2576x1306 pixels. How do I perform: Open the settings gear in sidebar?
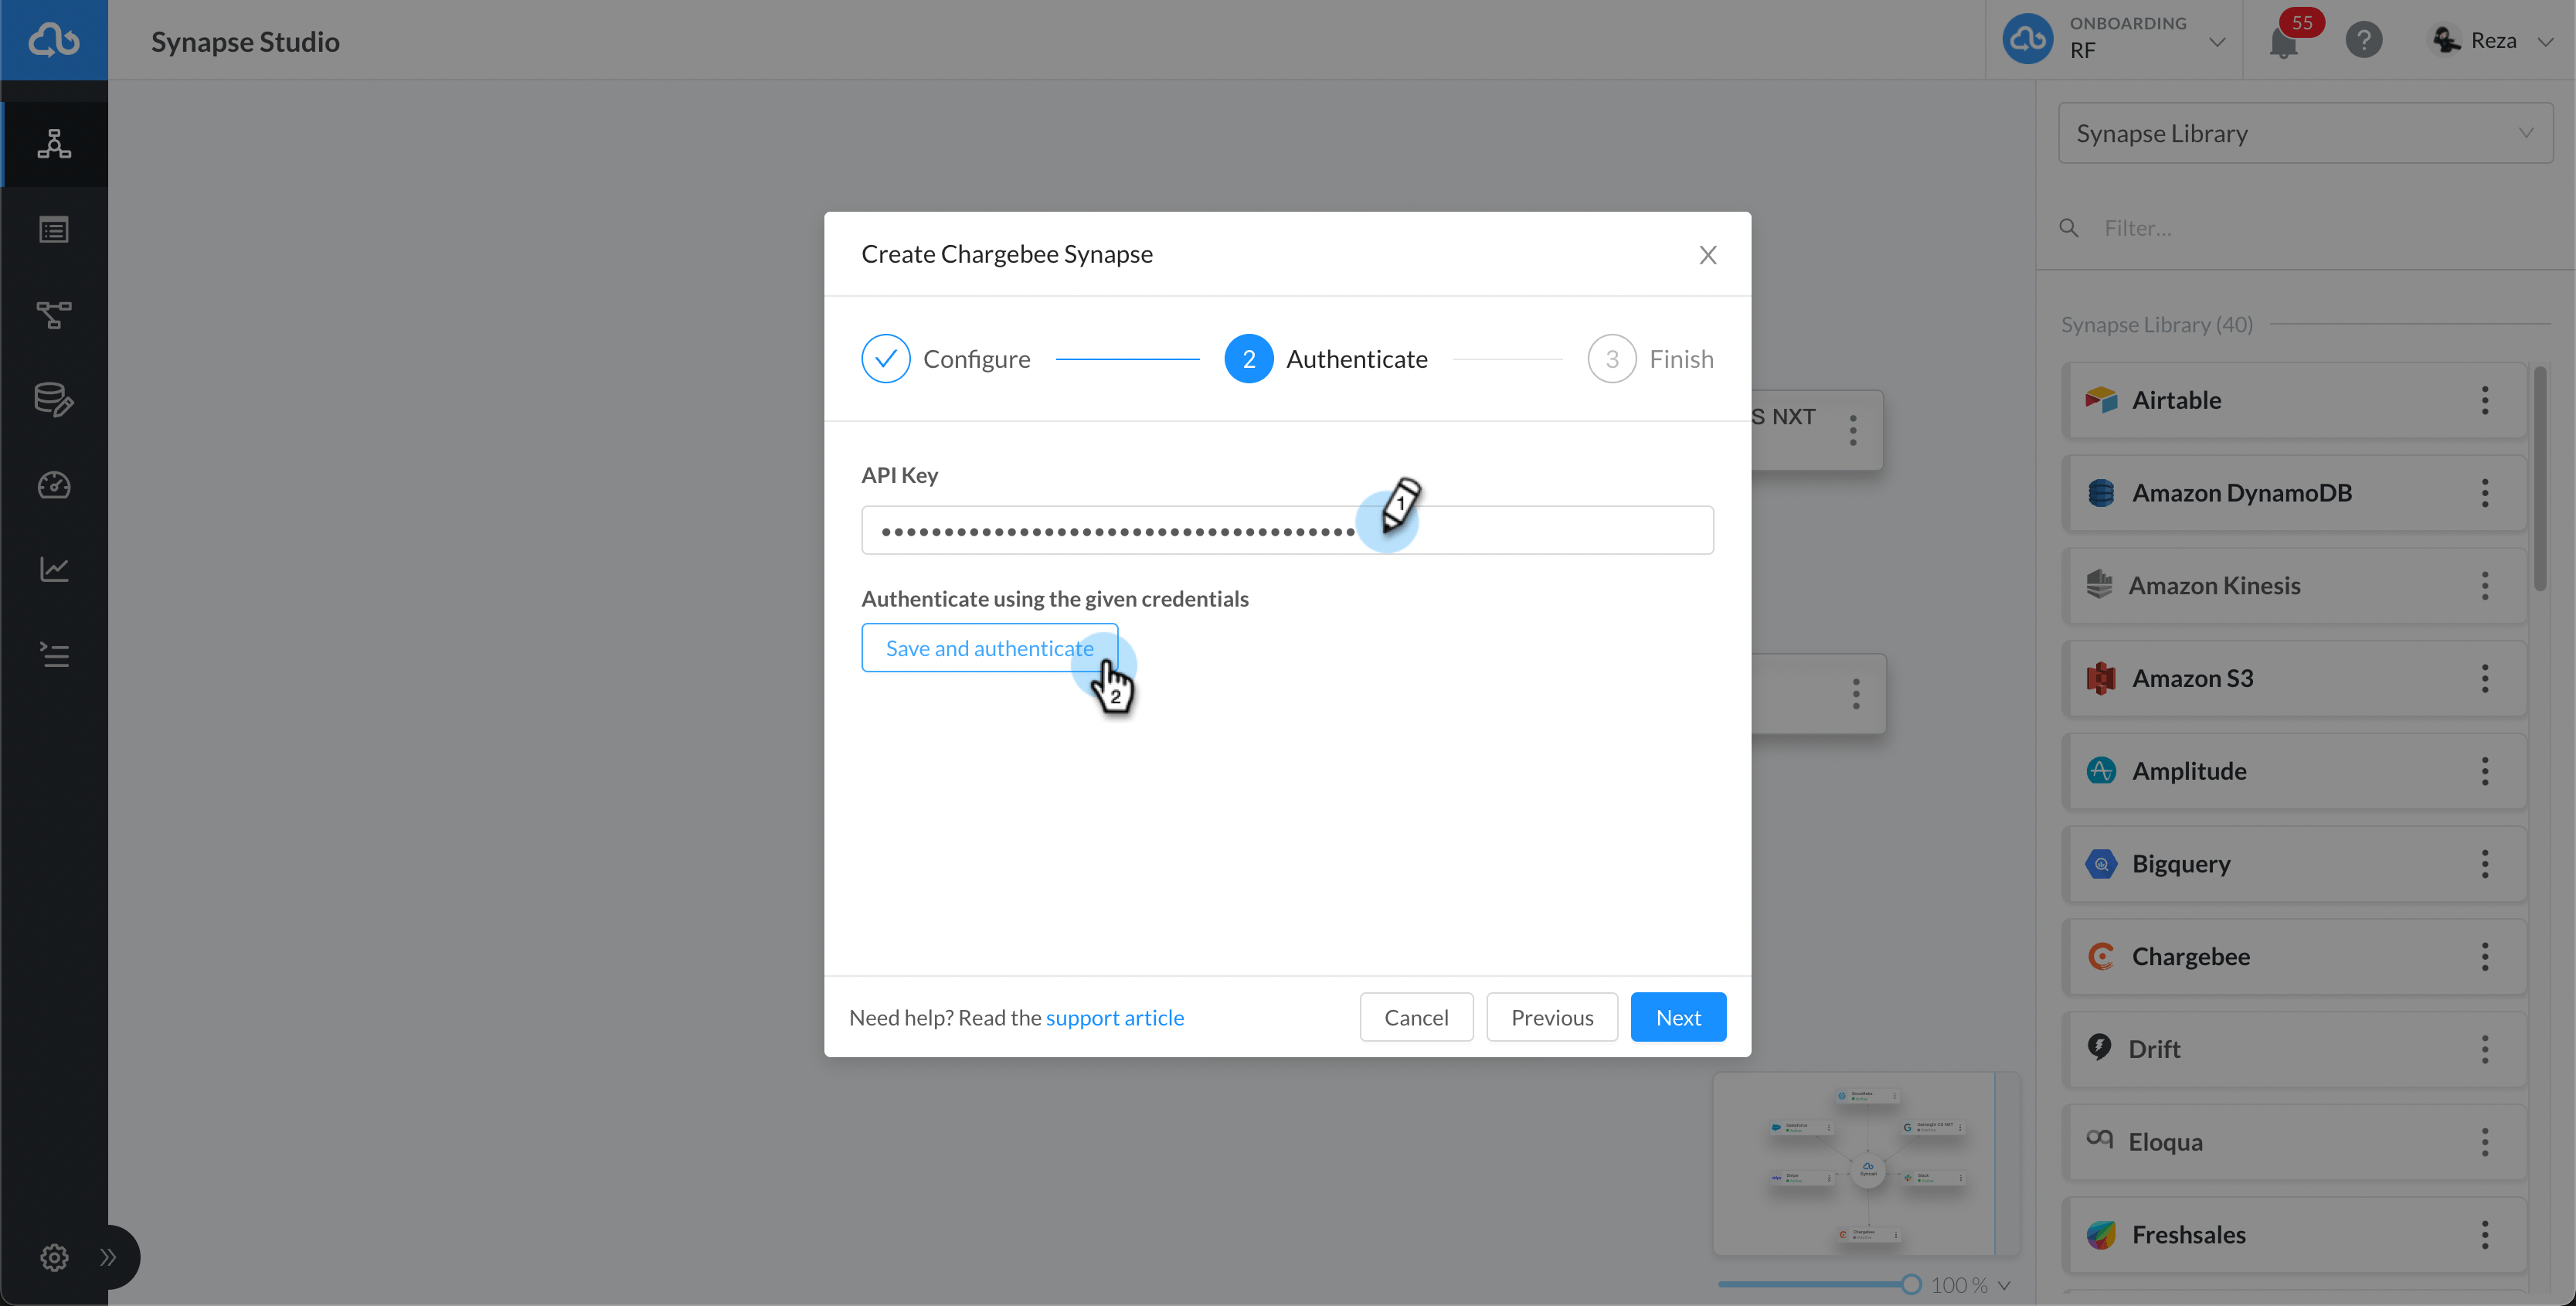pos(54,1257)
